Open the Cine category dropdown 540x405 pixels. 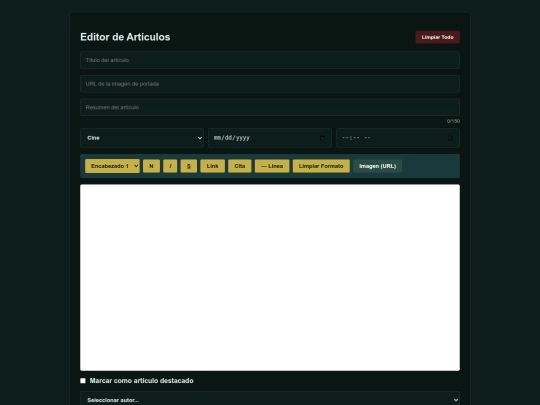[x=142, y=138]
